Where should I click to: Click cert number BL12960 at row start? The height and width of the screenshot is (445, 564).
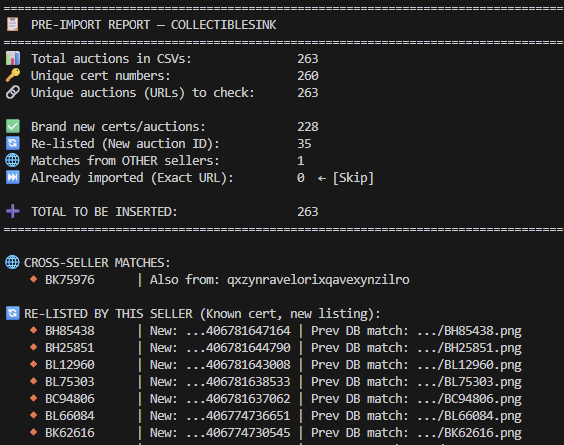click(70, 364)
